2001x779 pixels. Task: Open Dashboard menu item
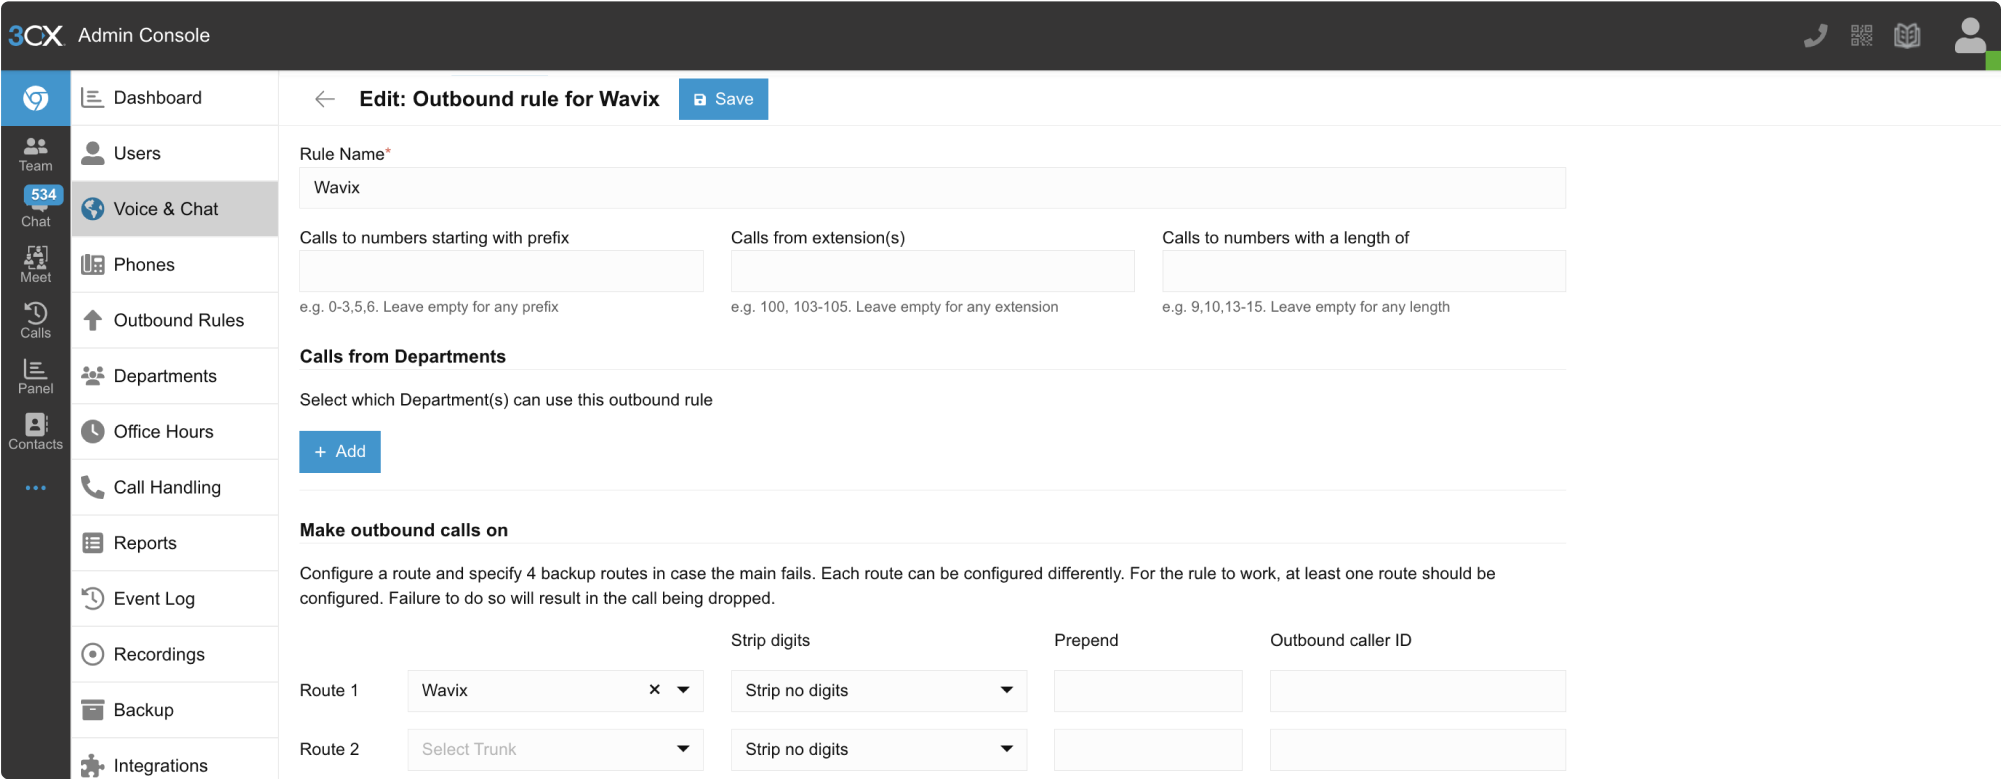tap(174, 98)
